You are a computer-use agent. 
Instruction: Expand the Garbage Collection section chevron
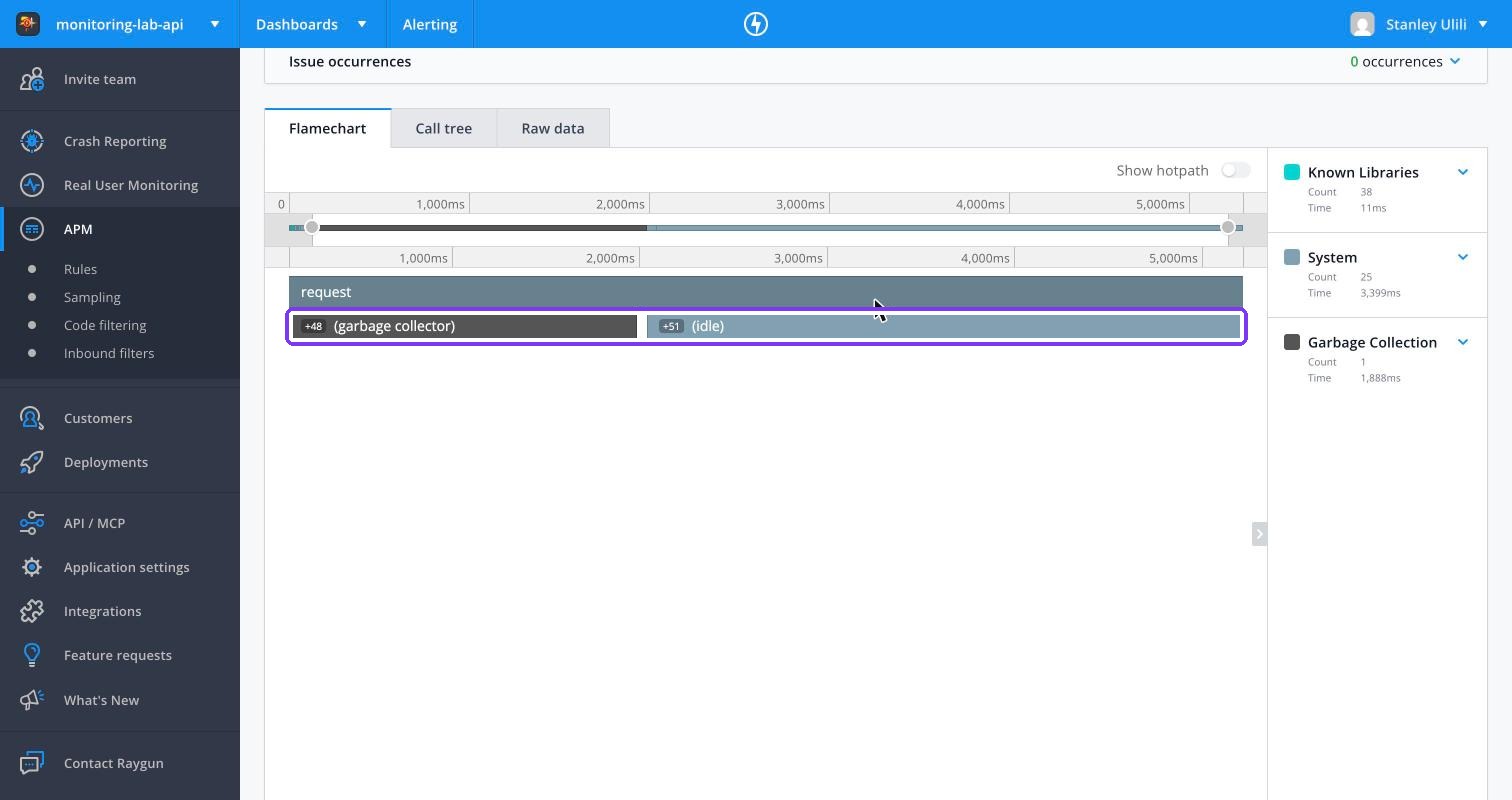coord(1463,342)
